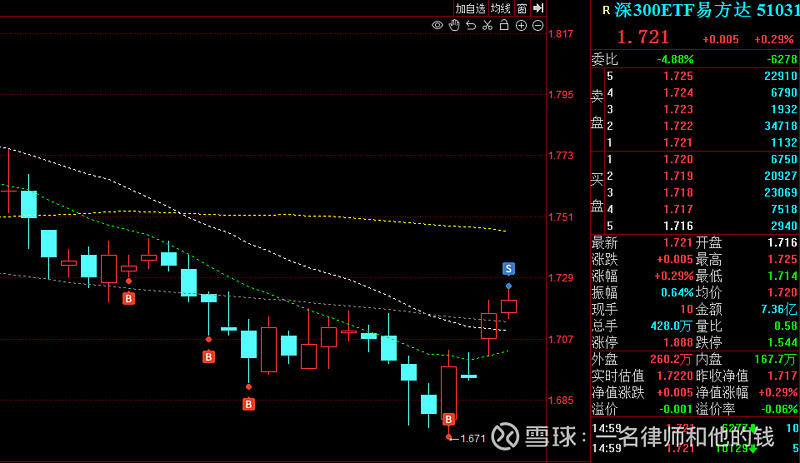Click buy level 5 volume 2940
This screenshot has width=800, height=463.
point(784,226)
